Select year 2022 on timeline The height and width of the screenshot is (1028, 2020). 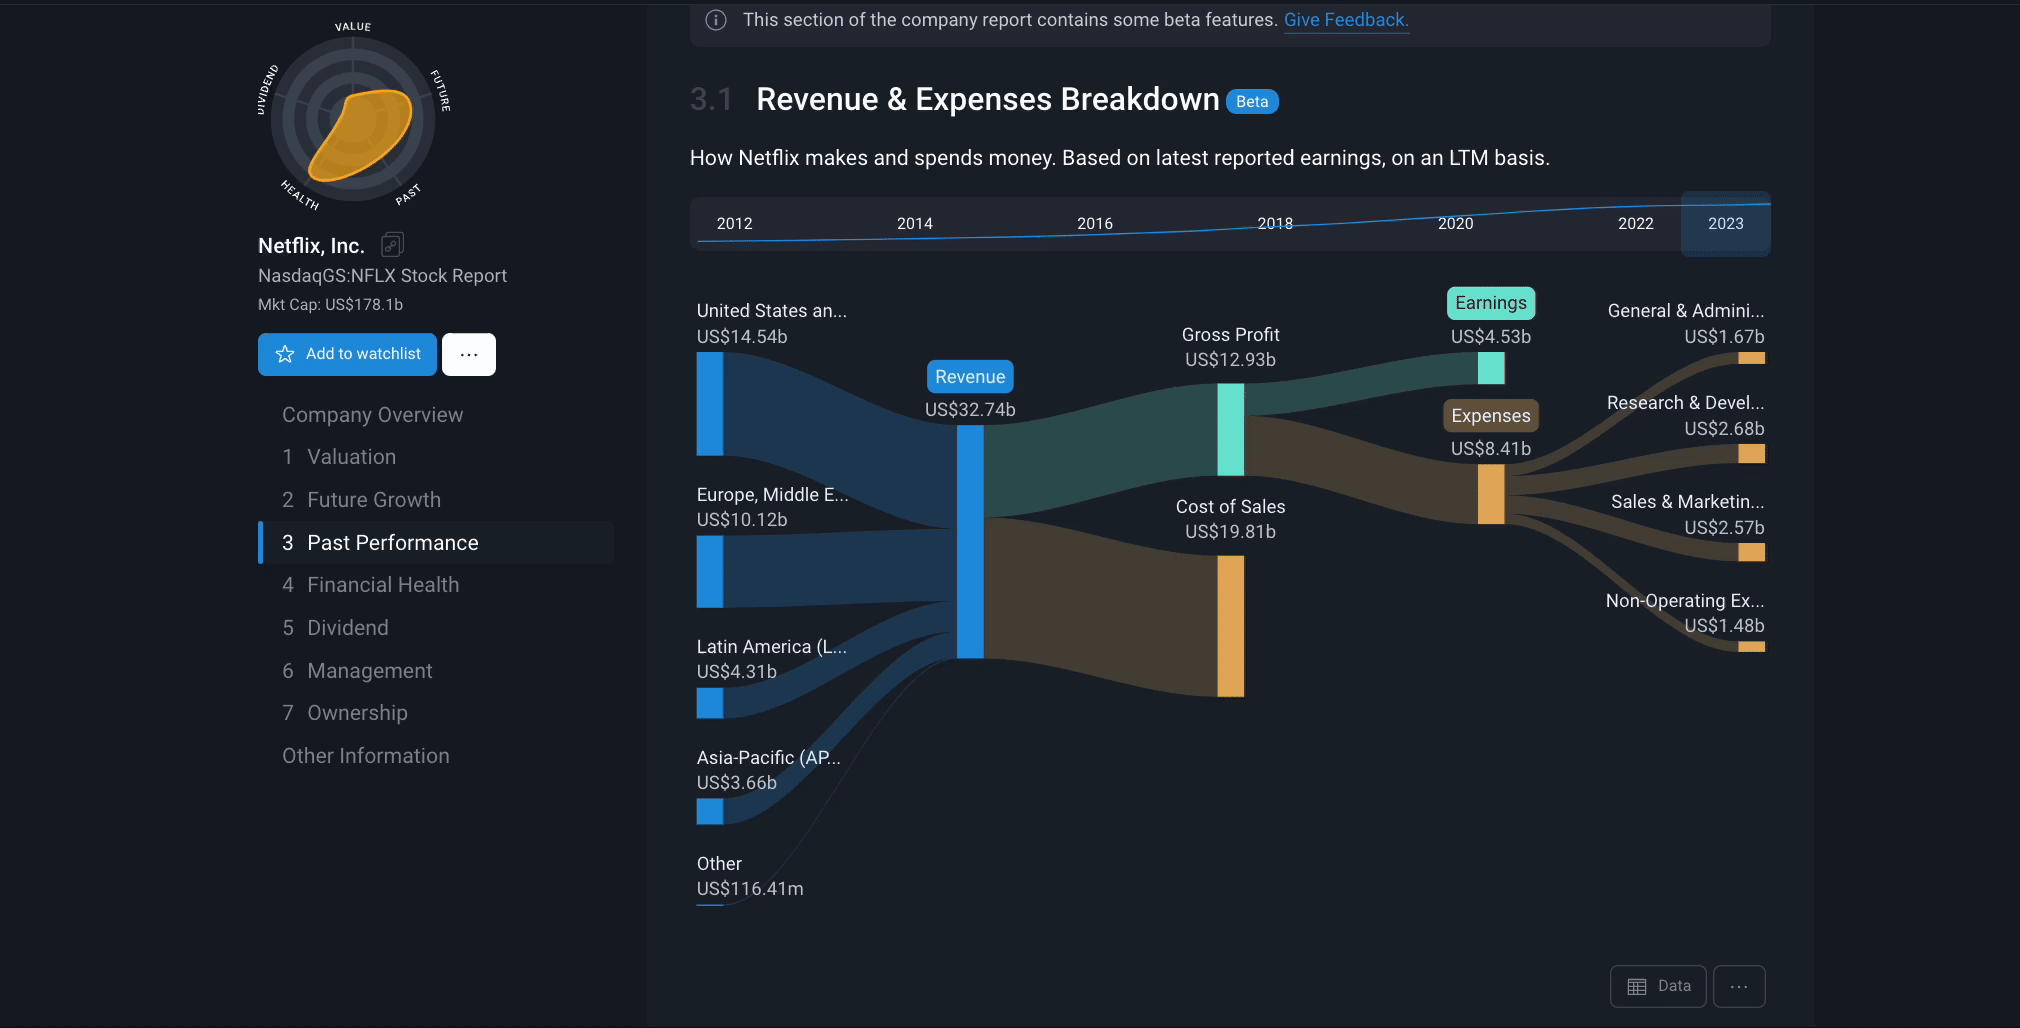[x=1636, y=224]
